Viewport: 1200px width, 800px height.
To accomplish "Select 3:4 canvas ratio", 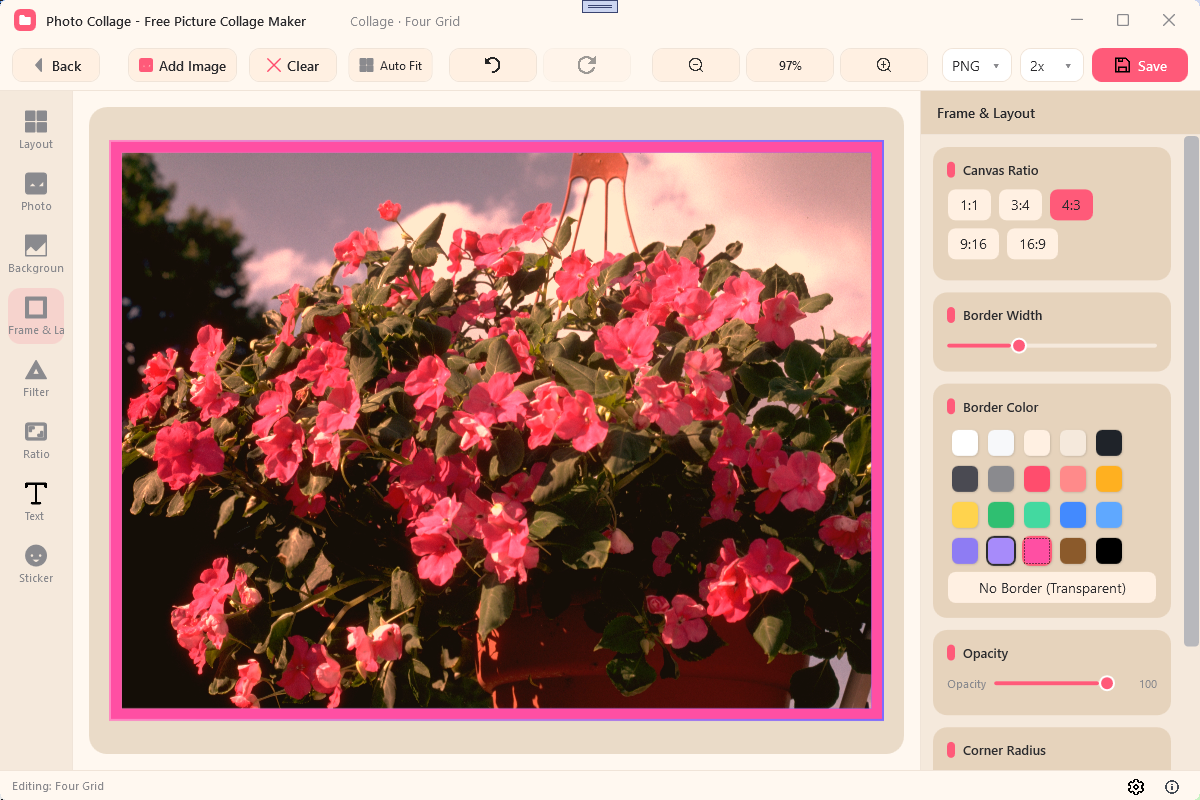I will click(x=1020, y=205).
